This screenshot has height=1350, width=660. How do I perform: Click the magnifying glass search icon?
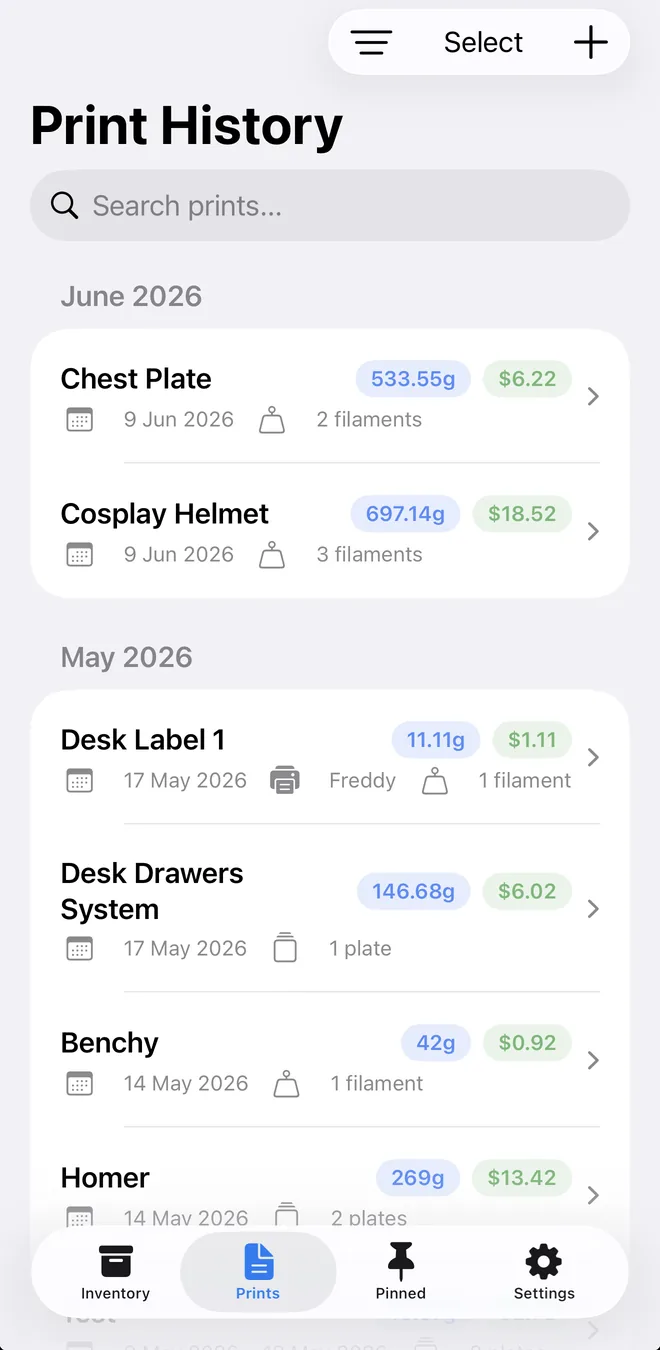point(65,205)
